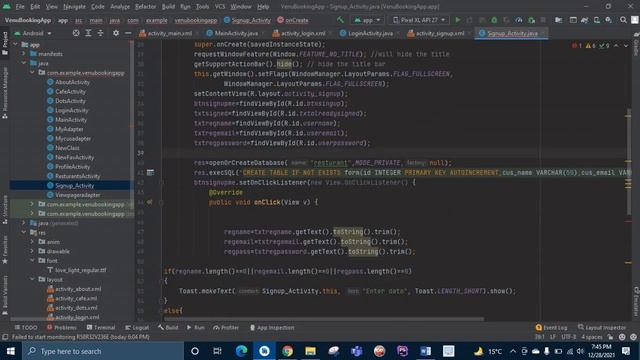The width and height of the screenshot is (640, 360).
Task: Open the Android project view dropdown
Action: (x=33, y=33)
